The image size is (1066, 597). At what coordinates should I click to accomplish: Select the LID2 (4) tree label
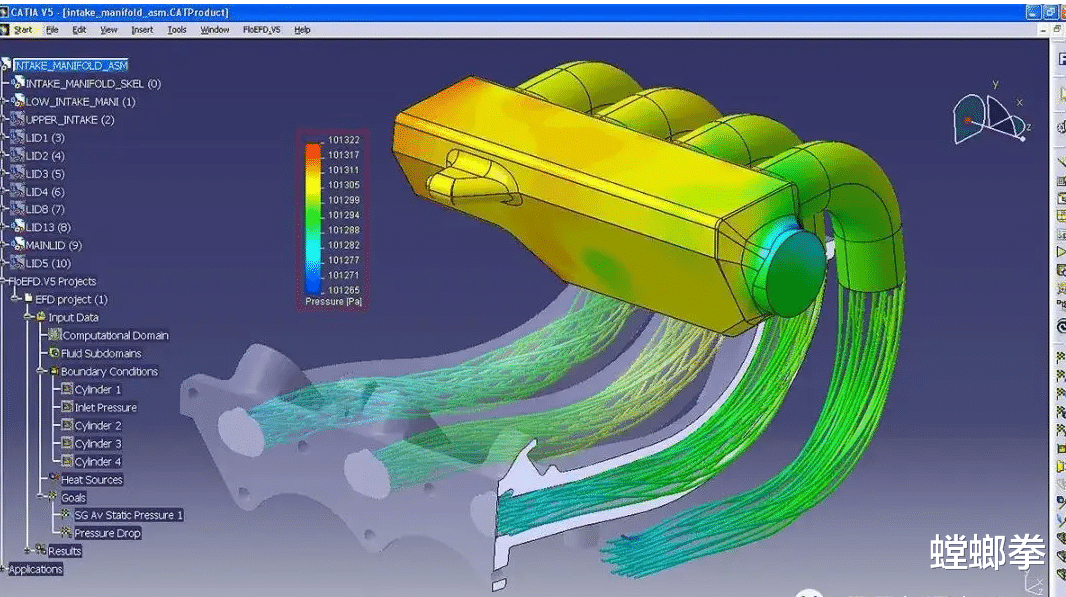point(45,156)
